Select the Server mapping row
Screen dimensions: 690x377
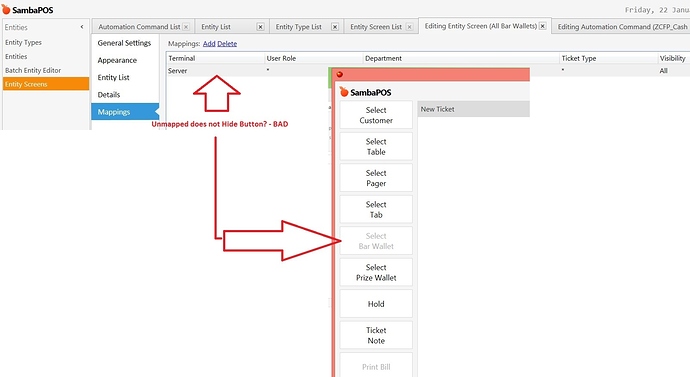pos(428,70)
